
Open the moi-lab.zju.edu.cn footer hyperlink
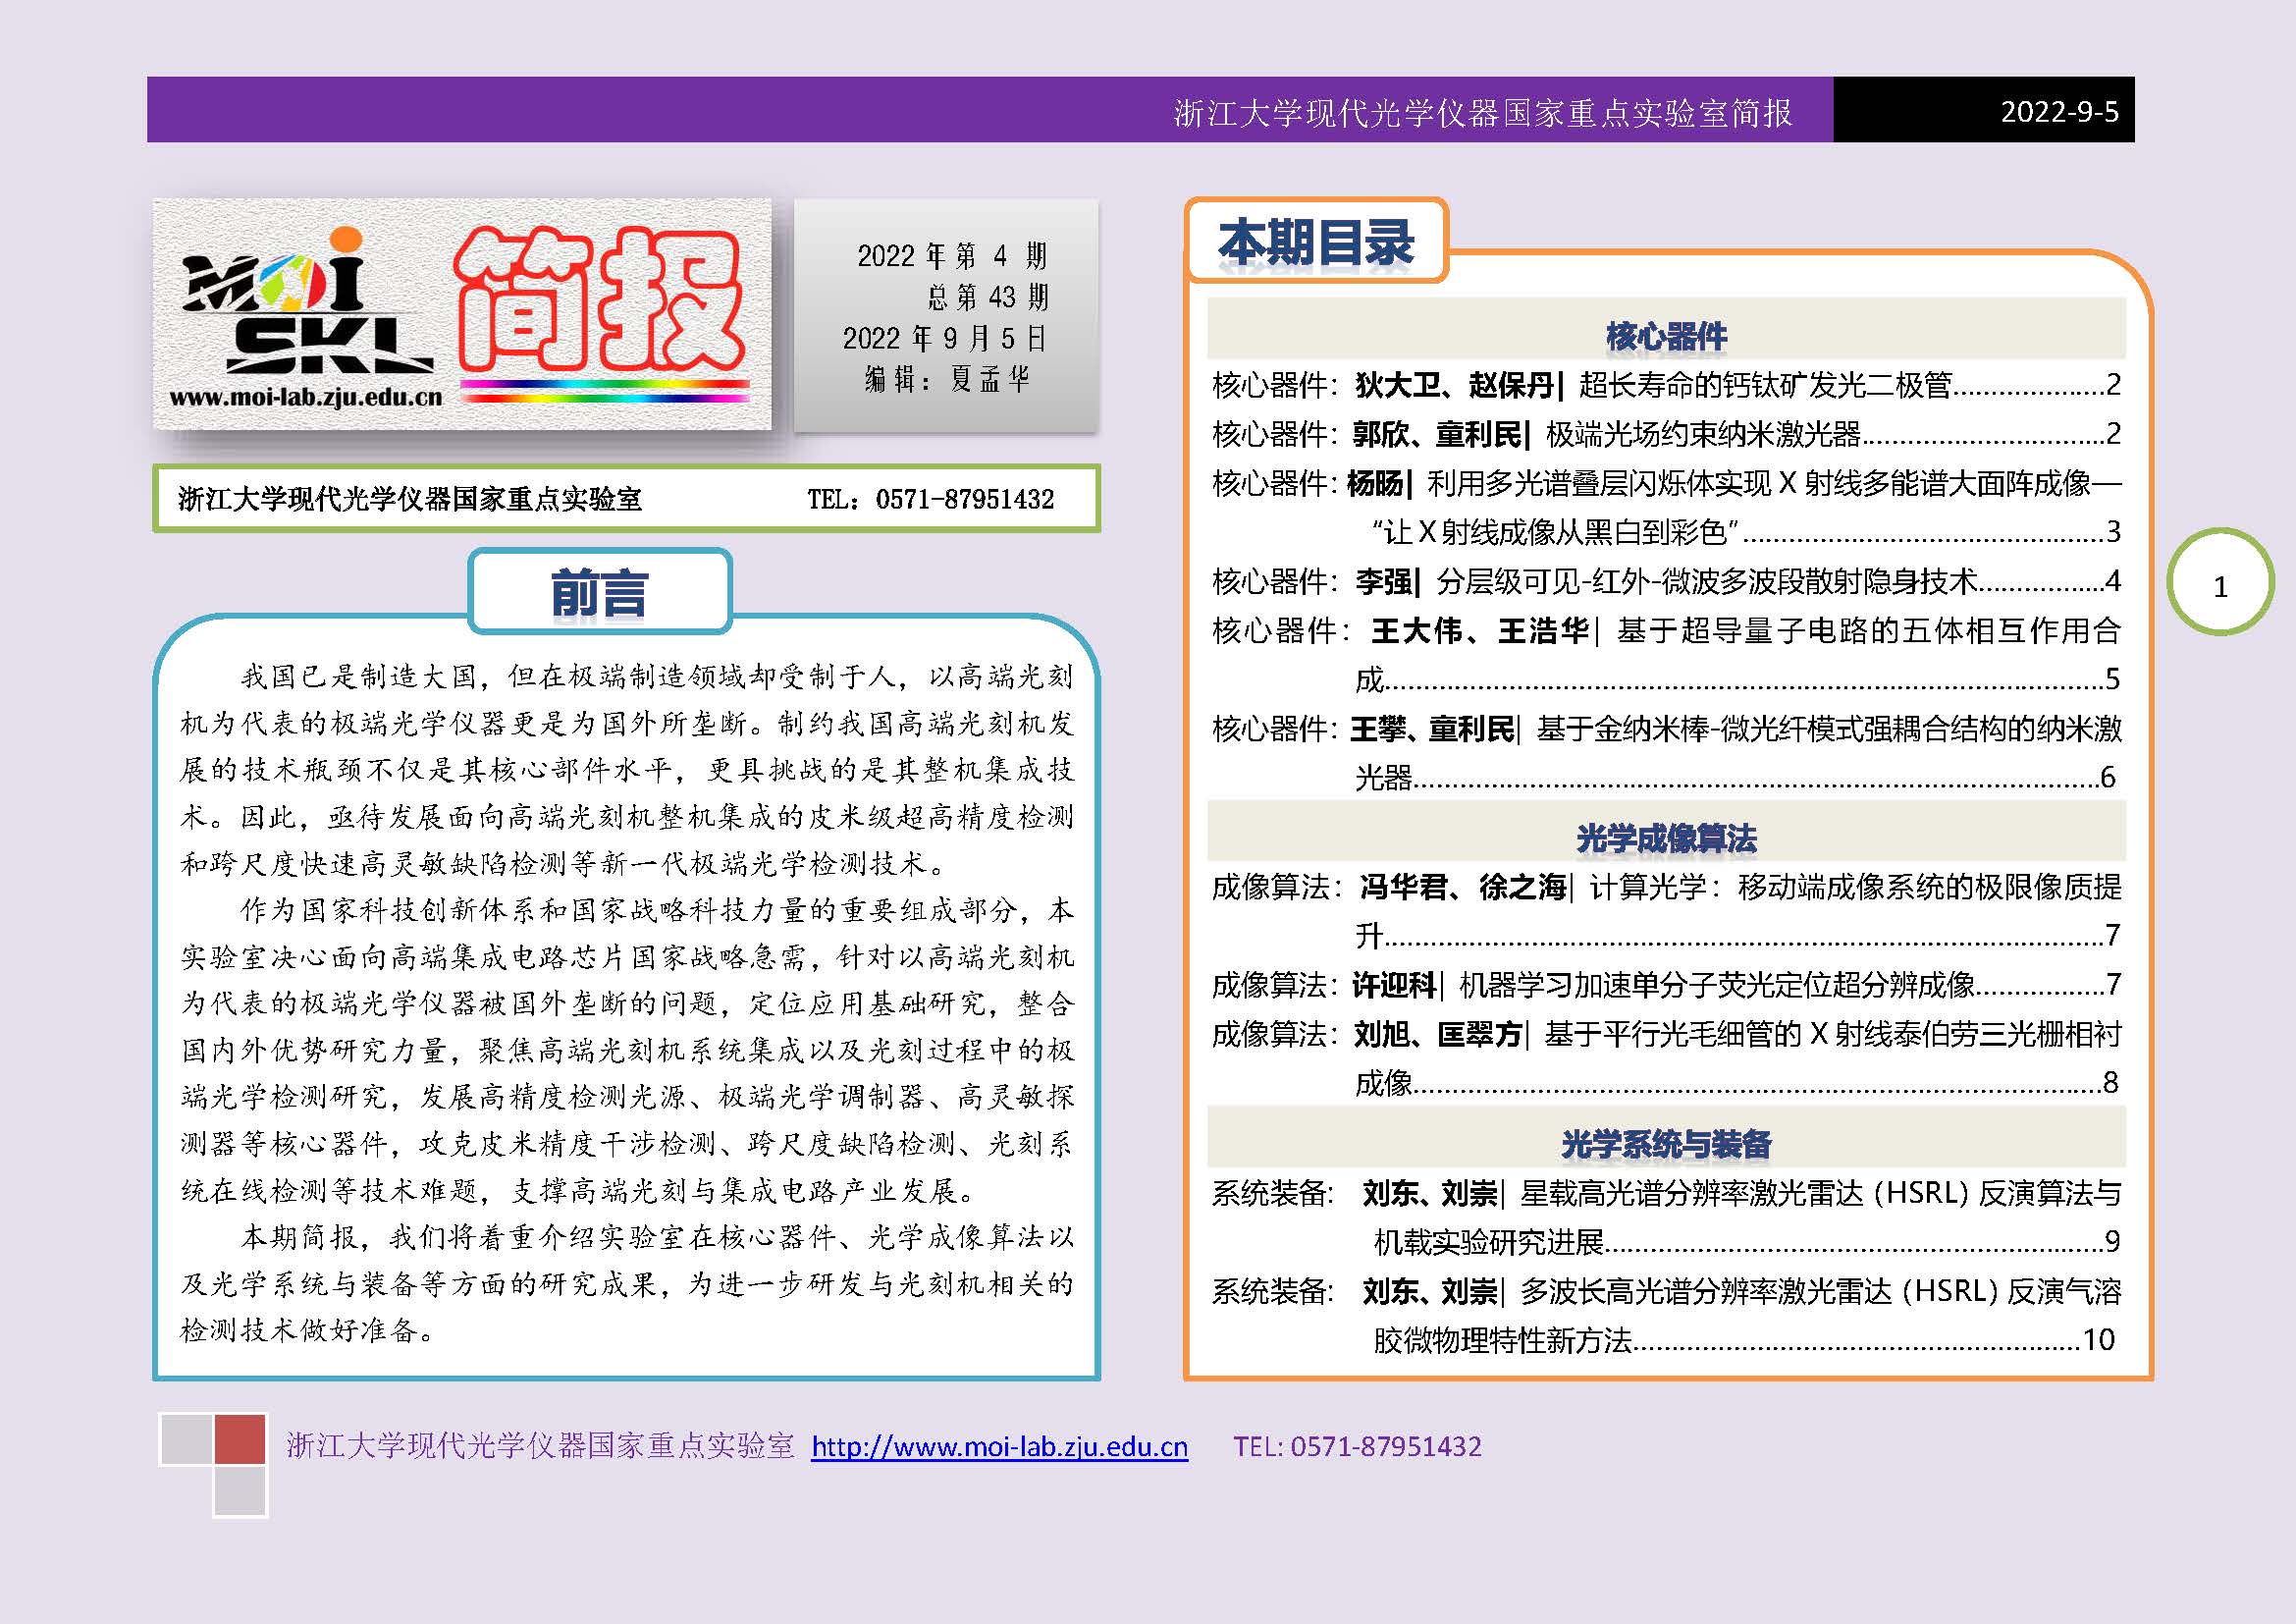[999, 1447]
